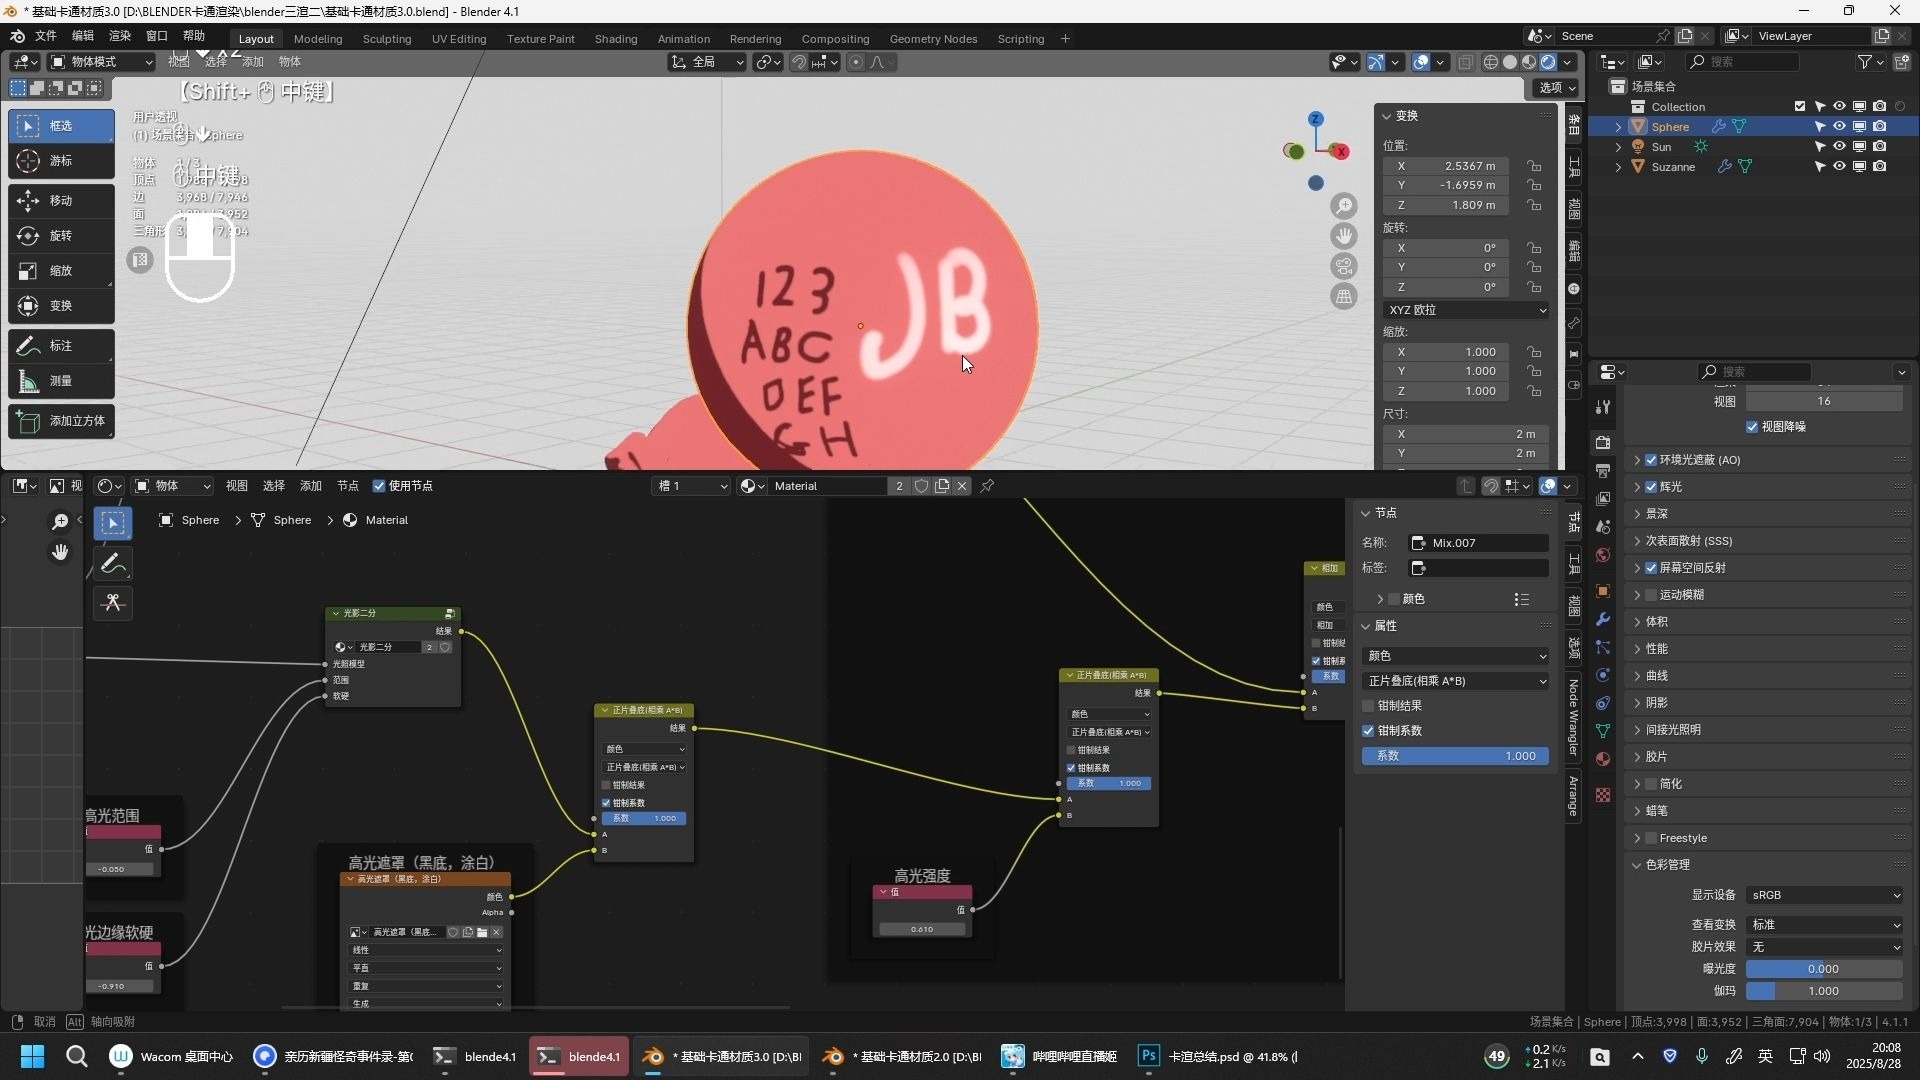Toggle camera view in the 3D viewport

[x=1344, y=266]
